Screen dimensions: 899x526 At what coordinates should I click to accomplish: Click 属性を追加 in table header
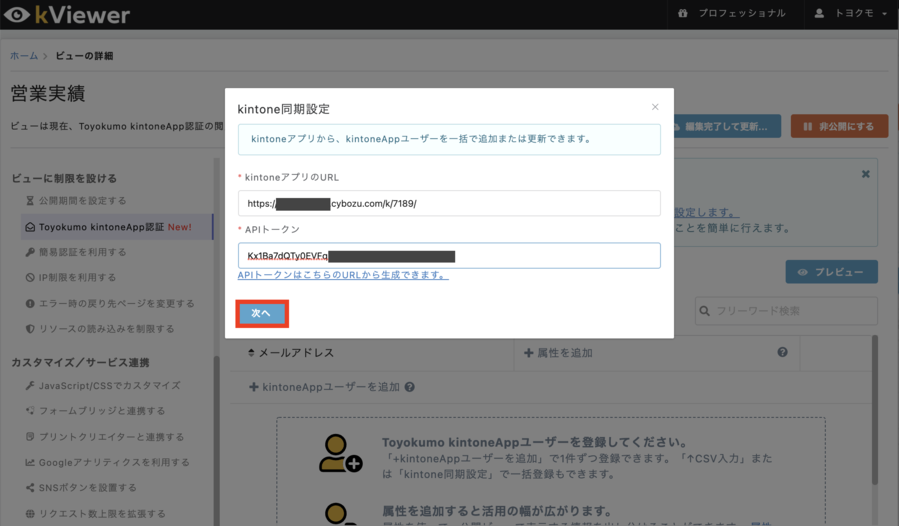558,353
